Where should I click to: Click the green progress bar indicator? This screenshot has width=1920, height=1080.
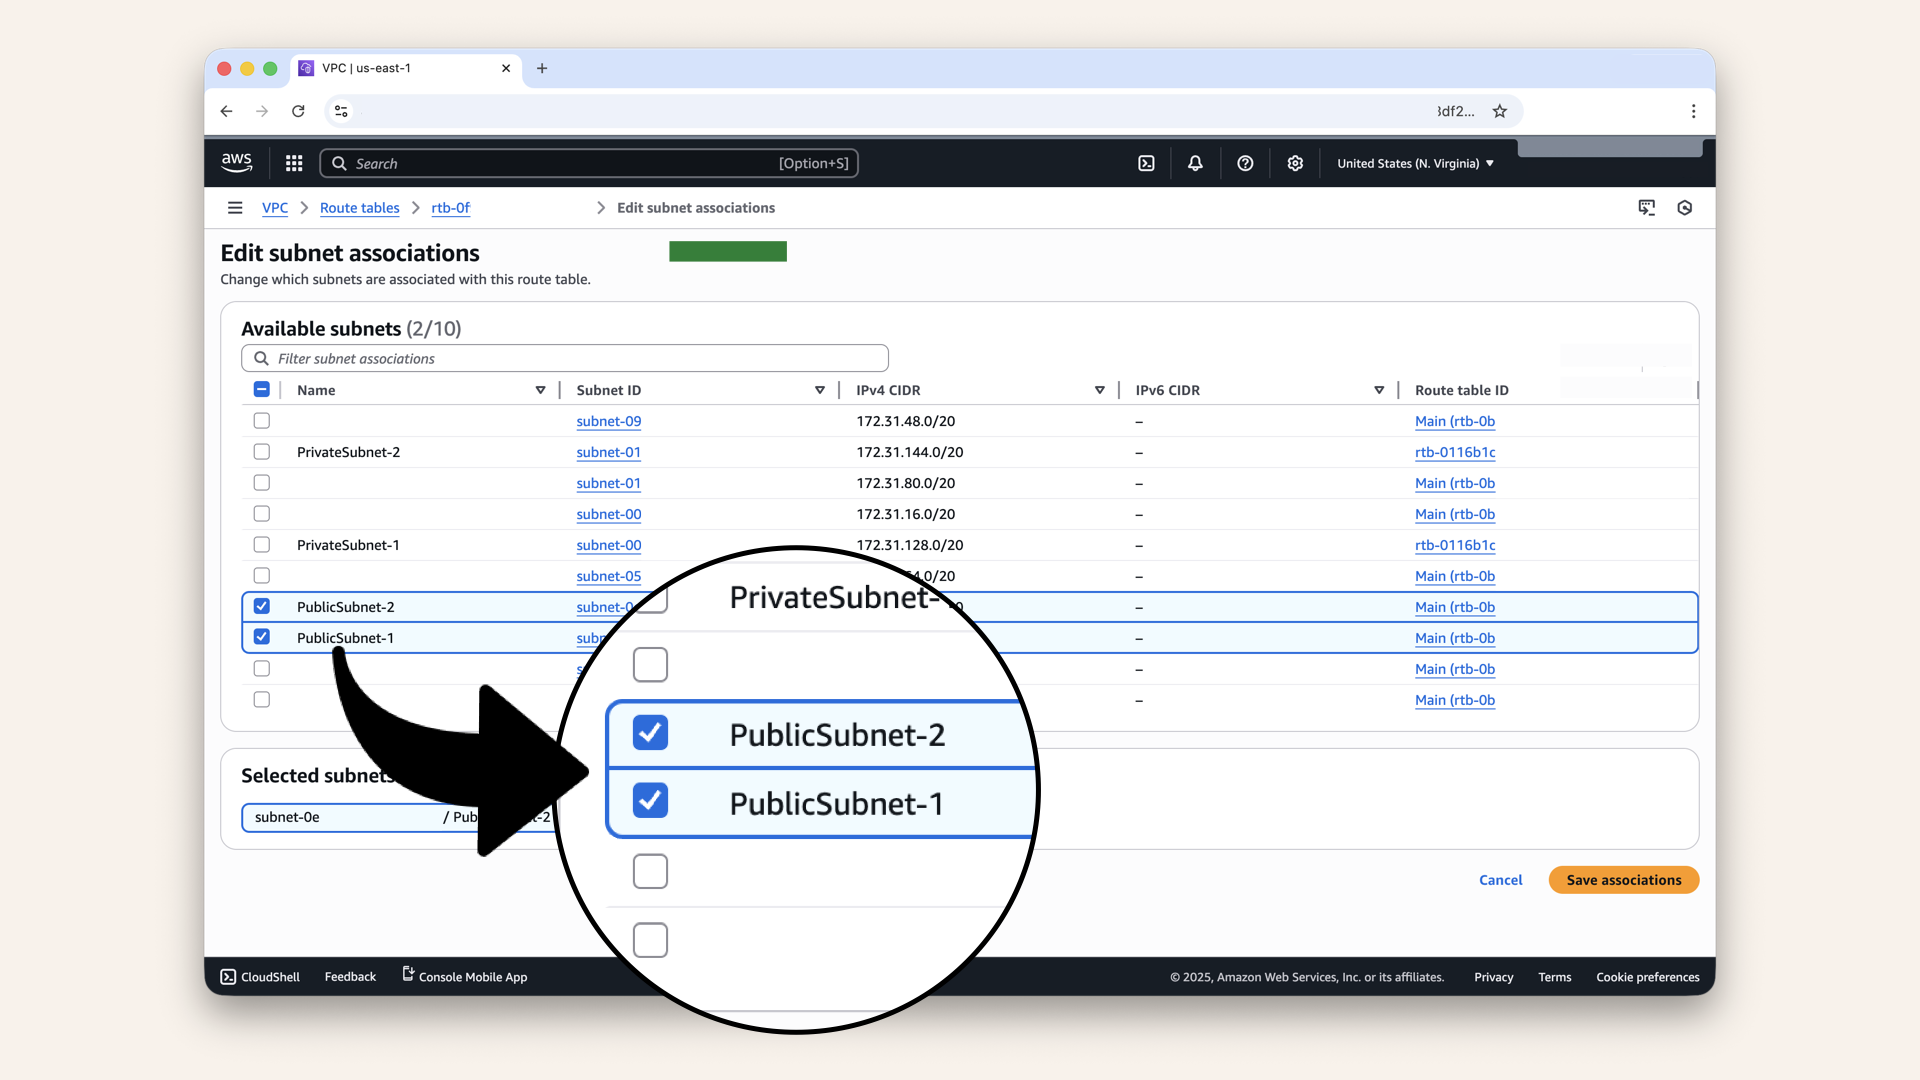[x=727, y=251]
